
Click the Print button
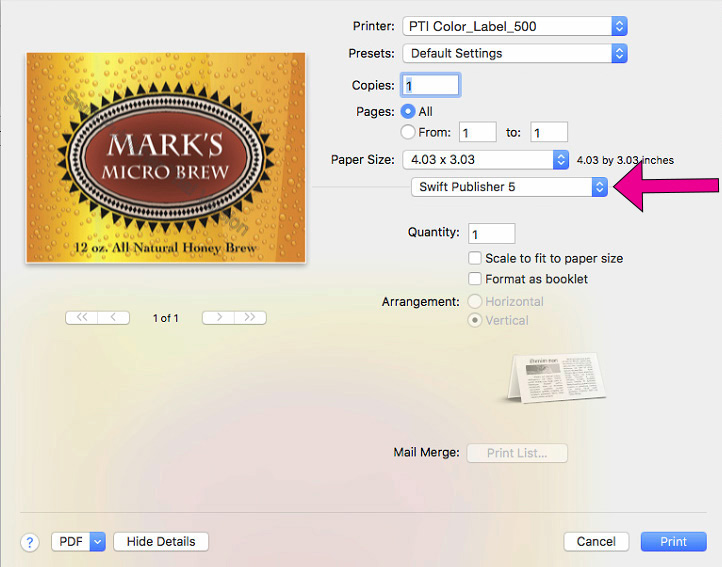[x=674, y=542]
